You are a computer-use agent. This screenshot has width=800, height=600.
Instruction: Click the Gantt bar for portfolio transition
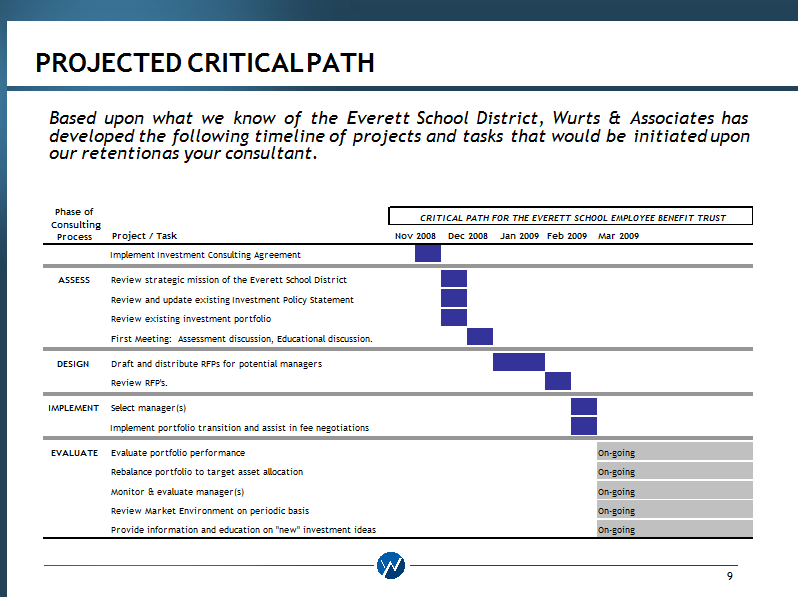pos(584,426)
